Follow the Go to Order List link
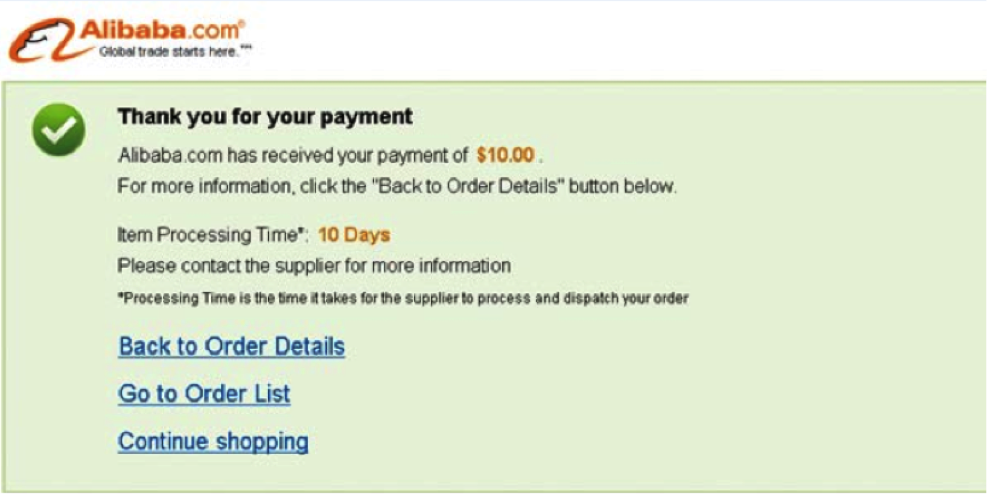Screen dimensions: 988x494 point(204,394)
